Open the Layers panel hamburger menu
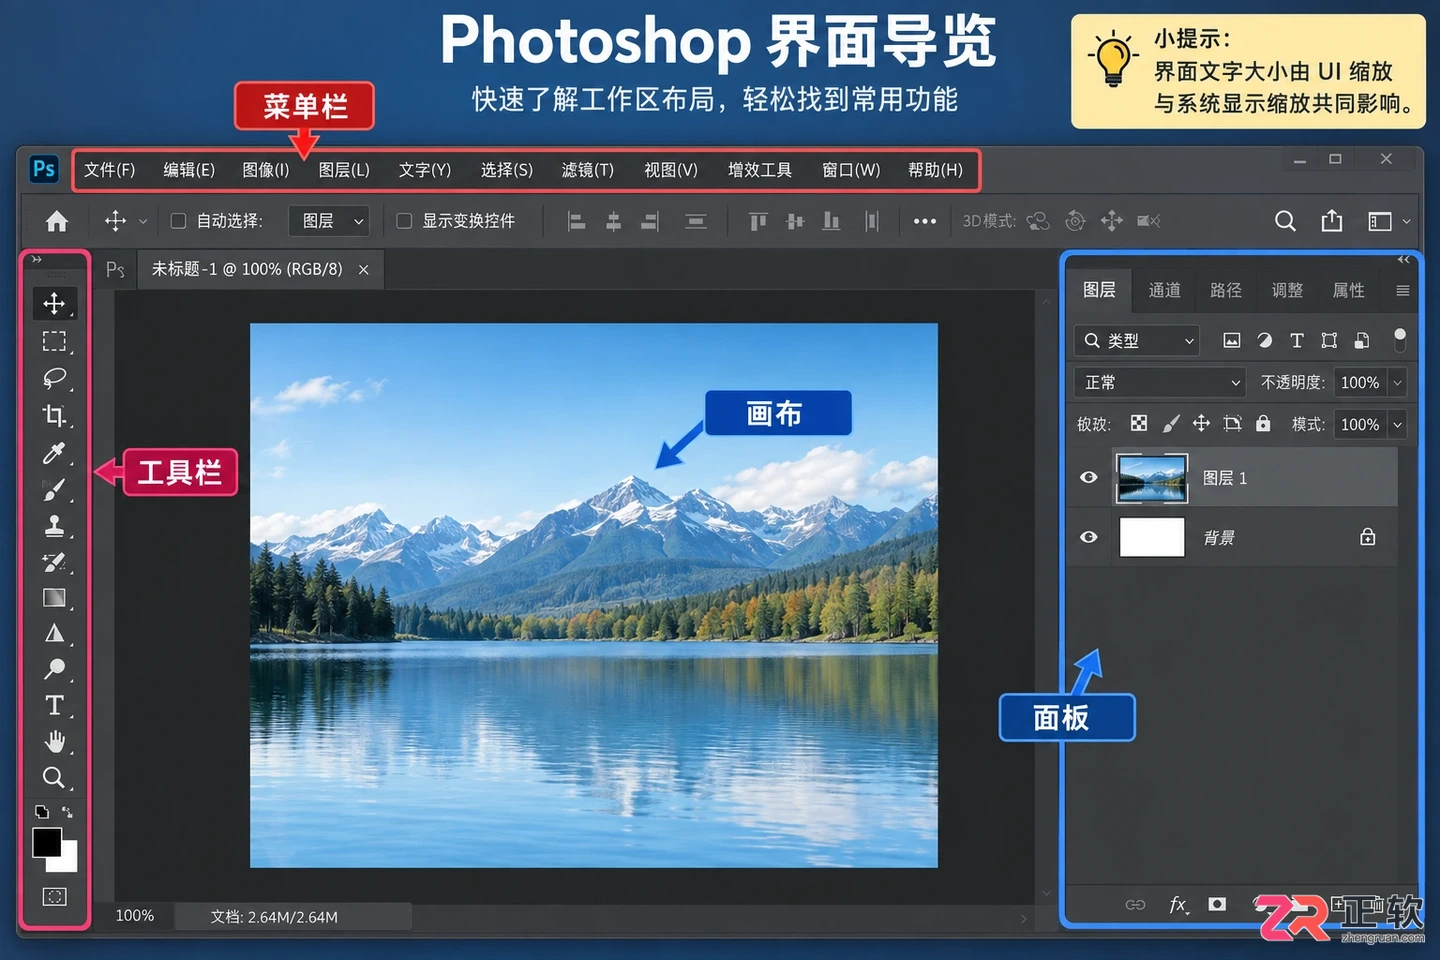Image resolution: width=1440 pixels, height=960 pixels. tap(1403, 291)
